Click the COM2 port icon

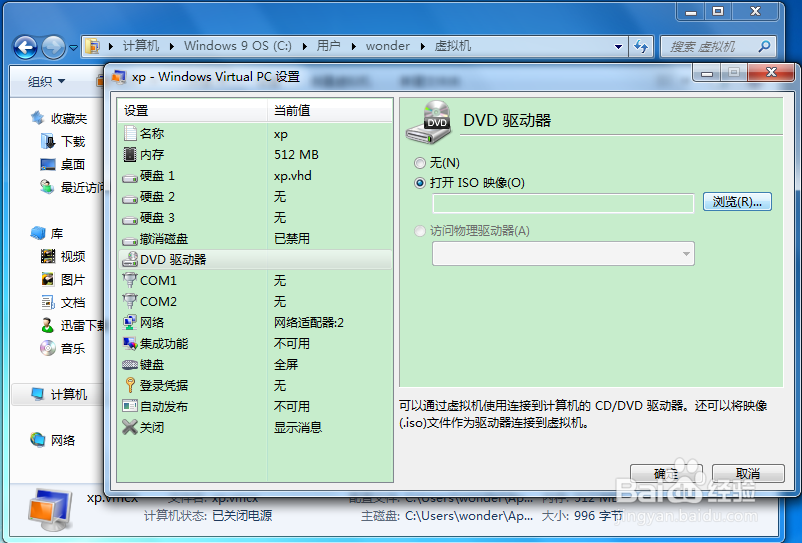click(130, 302)
